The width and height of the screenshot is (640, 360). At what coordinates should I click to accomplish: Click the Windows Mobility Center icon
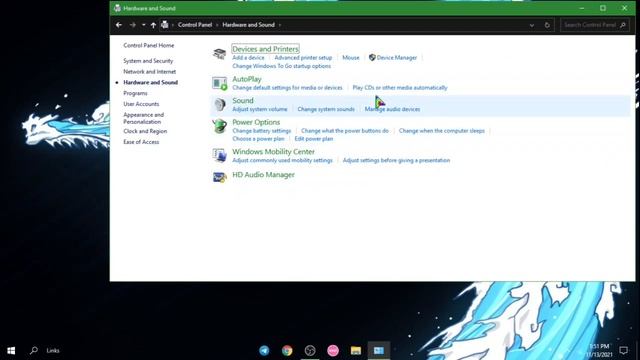coord(219,156)
